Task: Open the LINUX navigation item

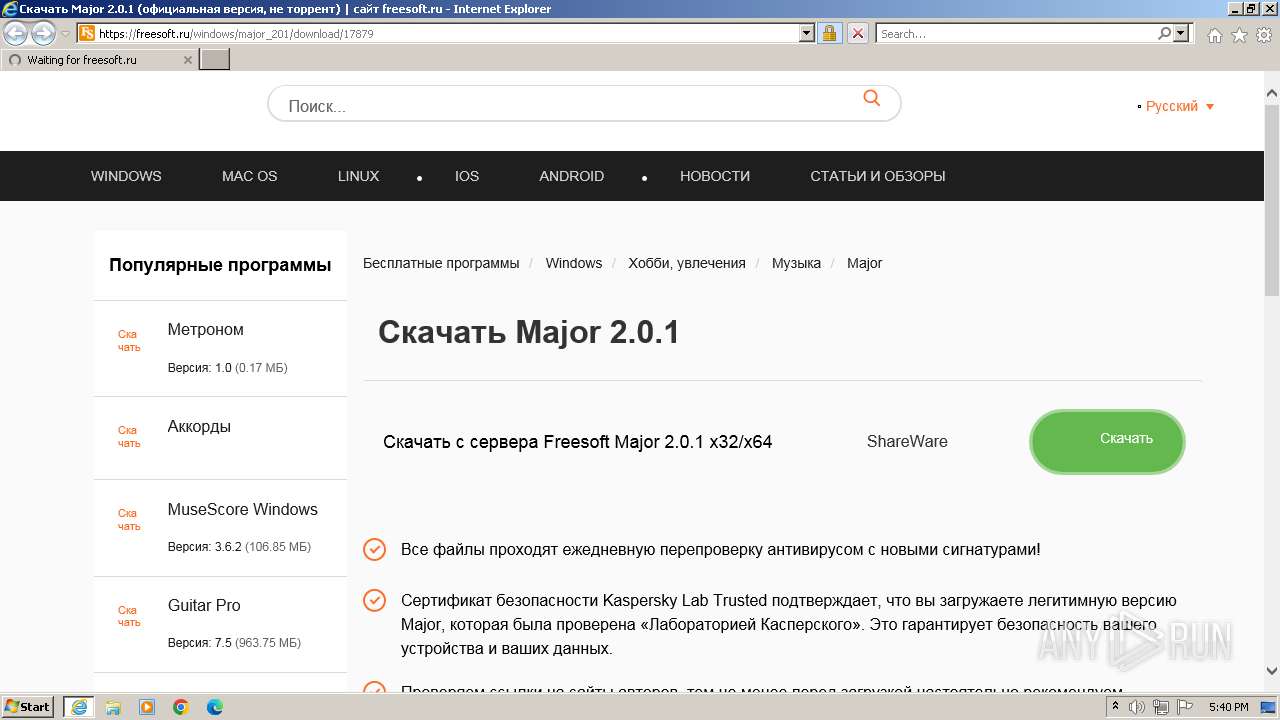Action: [359, 176]
